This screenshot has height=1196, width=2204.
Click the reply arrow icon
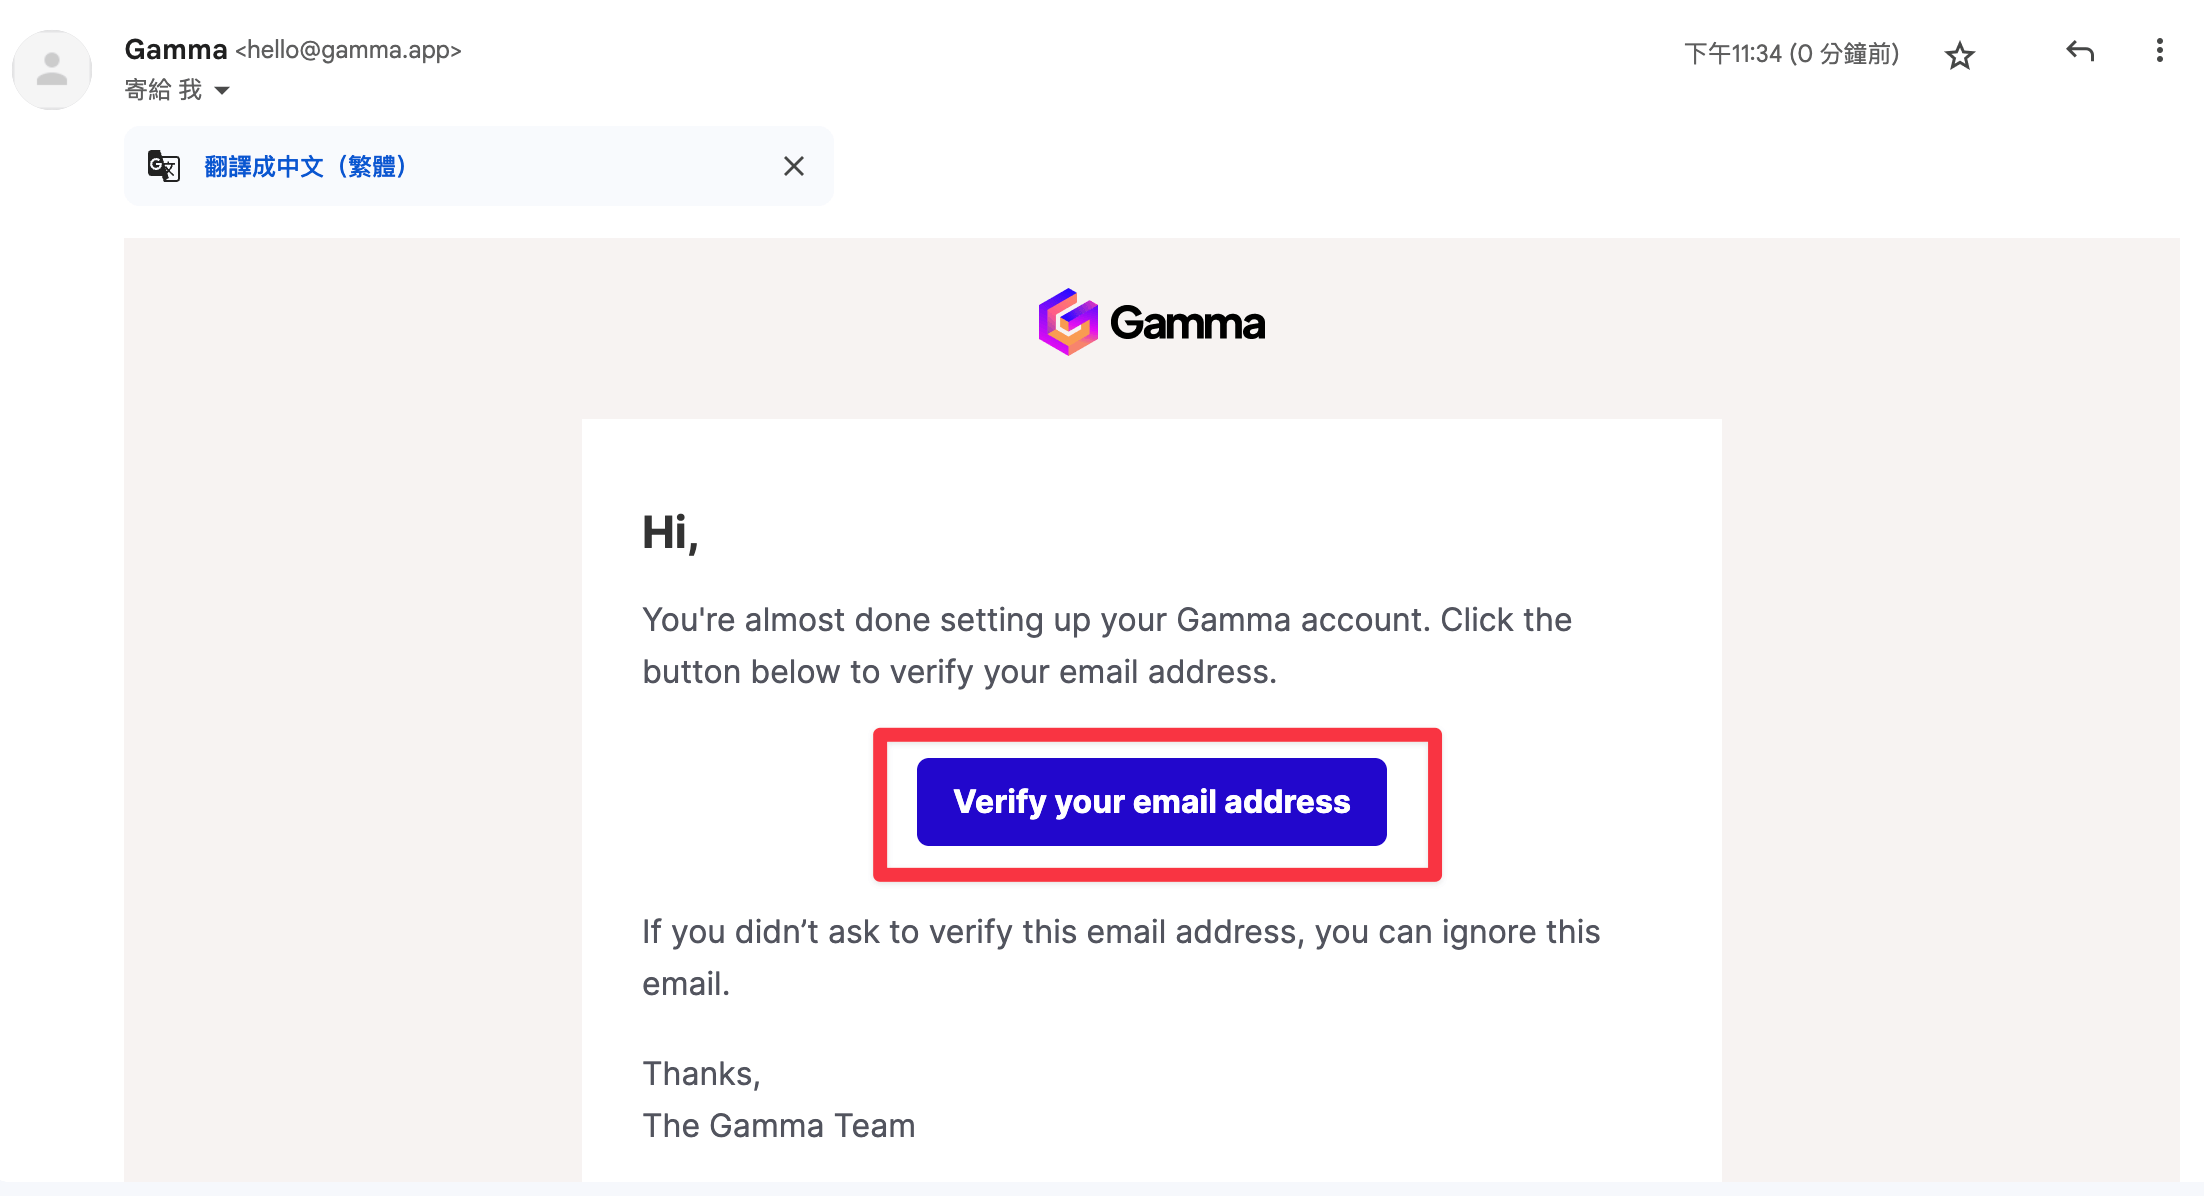(x=2080, y=51)
